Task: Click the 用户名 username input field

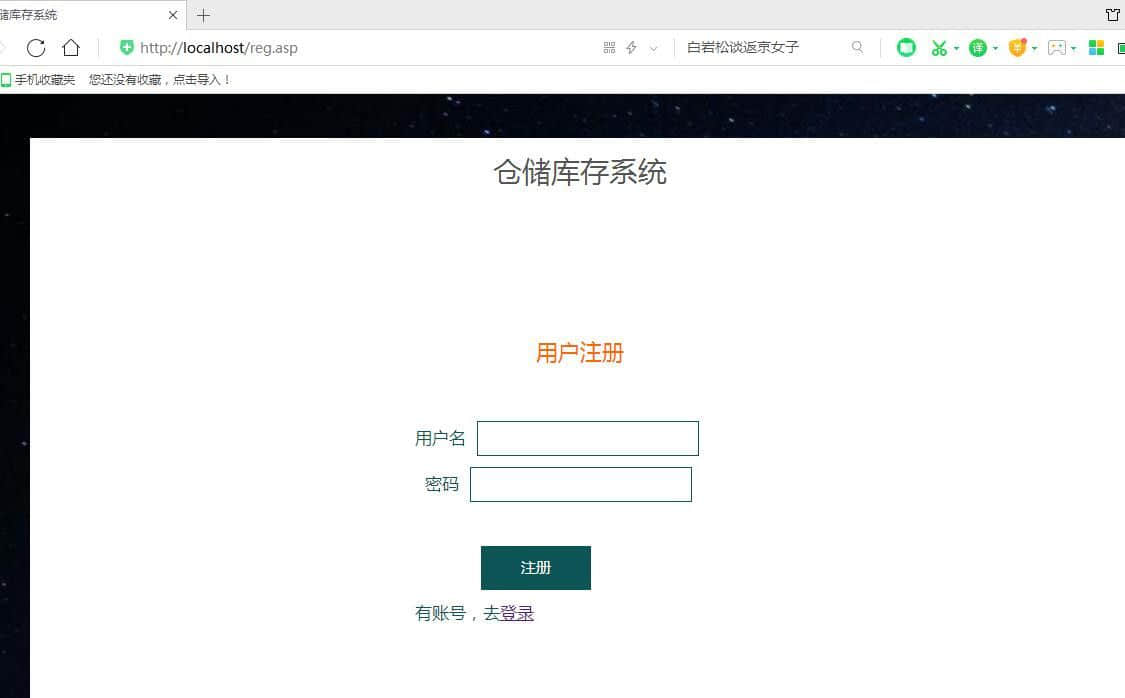Action: [x=587, y=439]
